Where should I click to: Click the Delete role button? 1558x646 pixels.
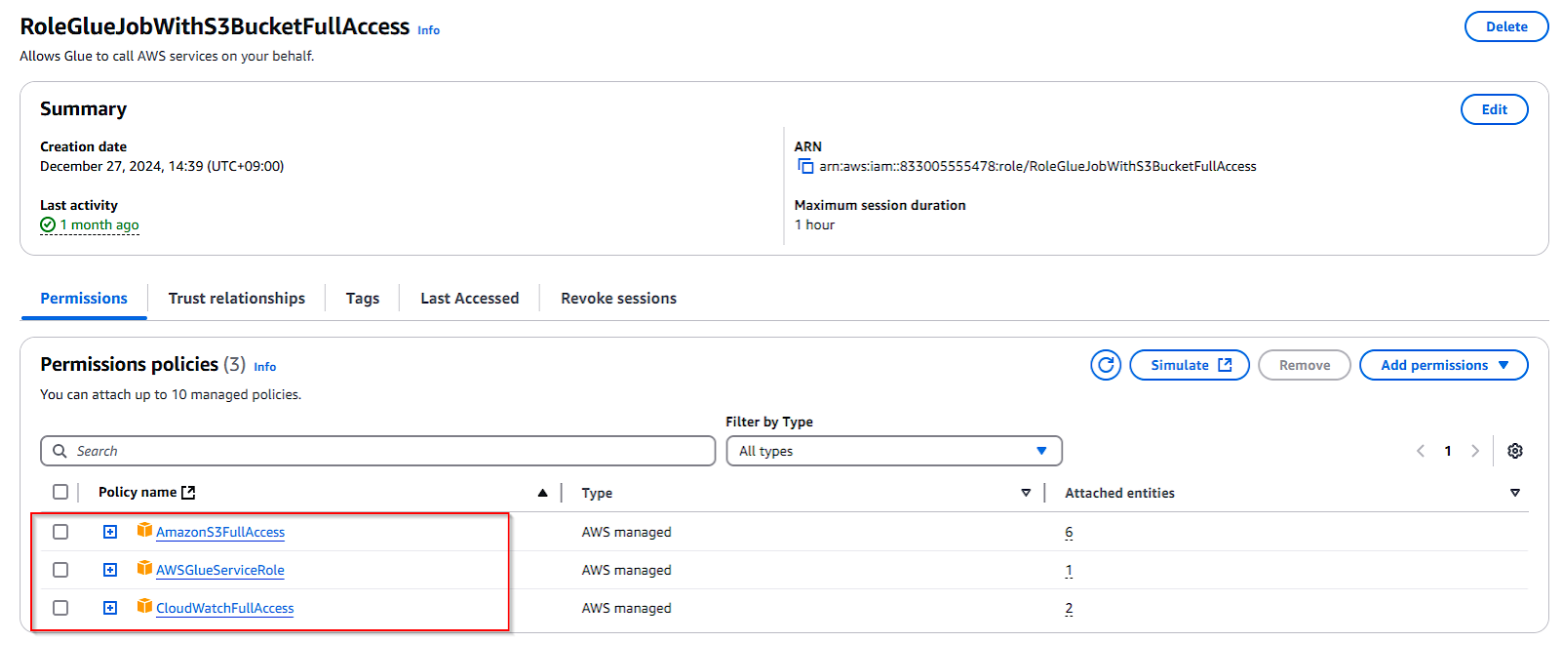(x=1506, y=27)
